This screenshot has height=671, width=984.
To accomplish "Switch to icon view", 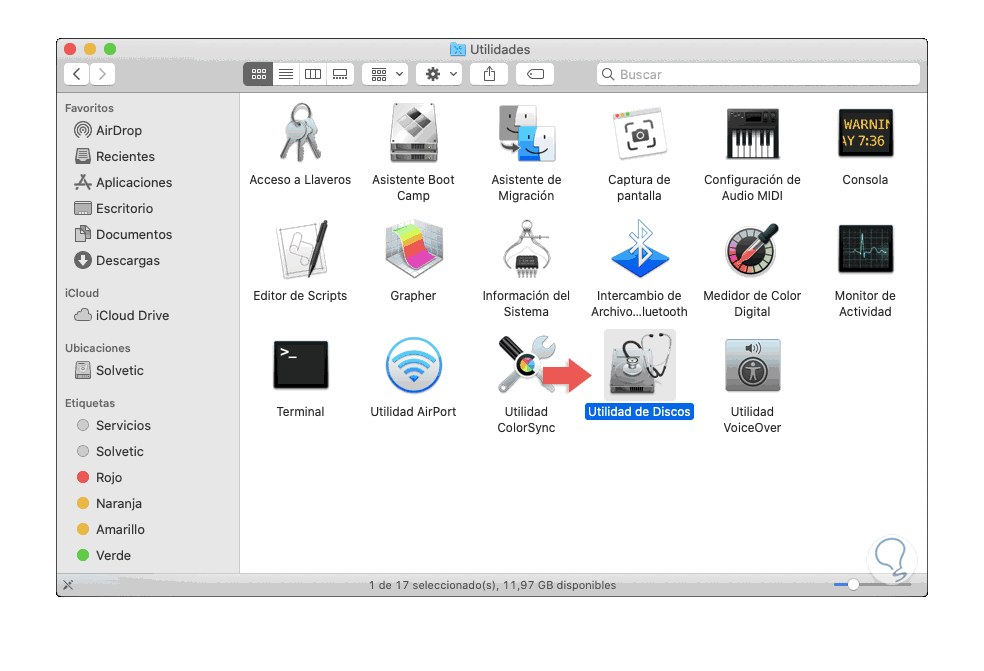I will pyautogui.click(x=258, y=74).
